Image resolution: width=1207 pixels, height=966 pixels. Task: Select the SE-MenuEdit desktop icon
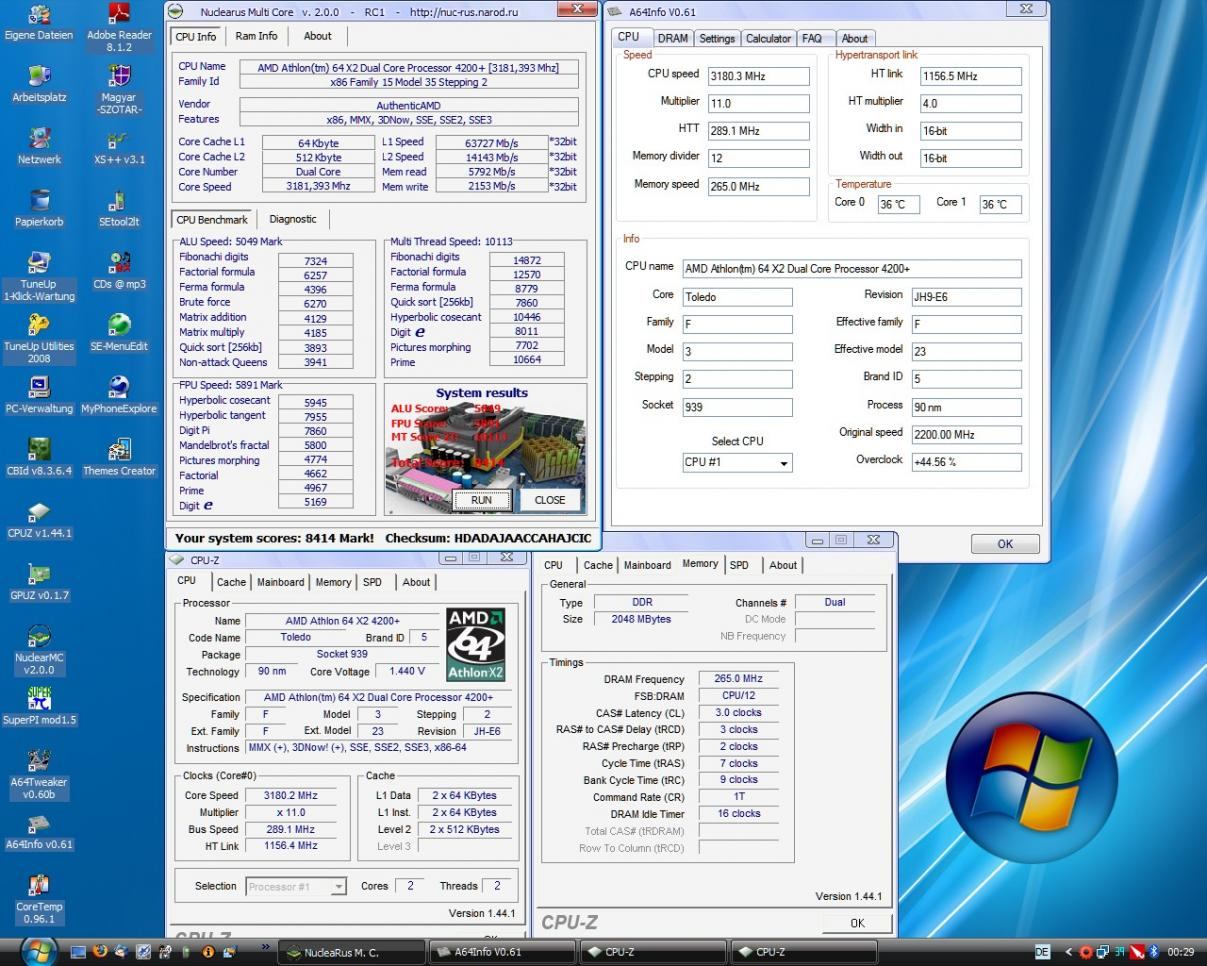coord(119,333)
